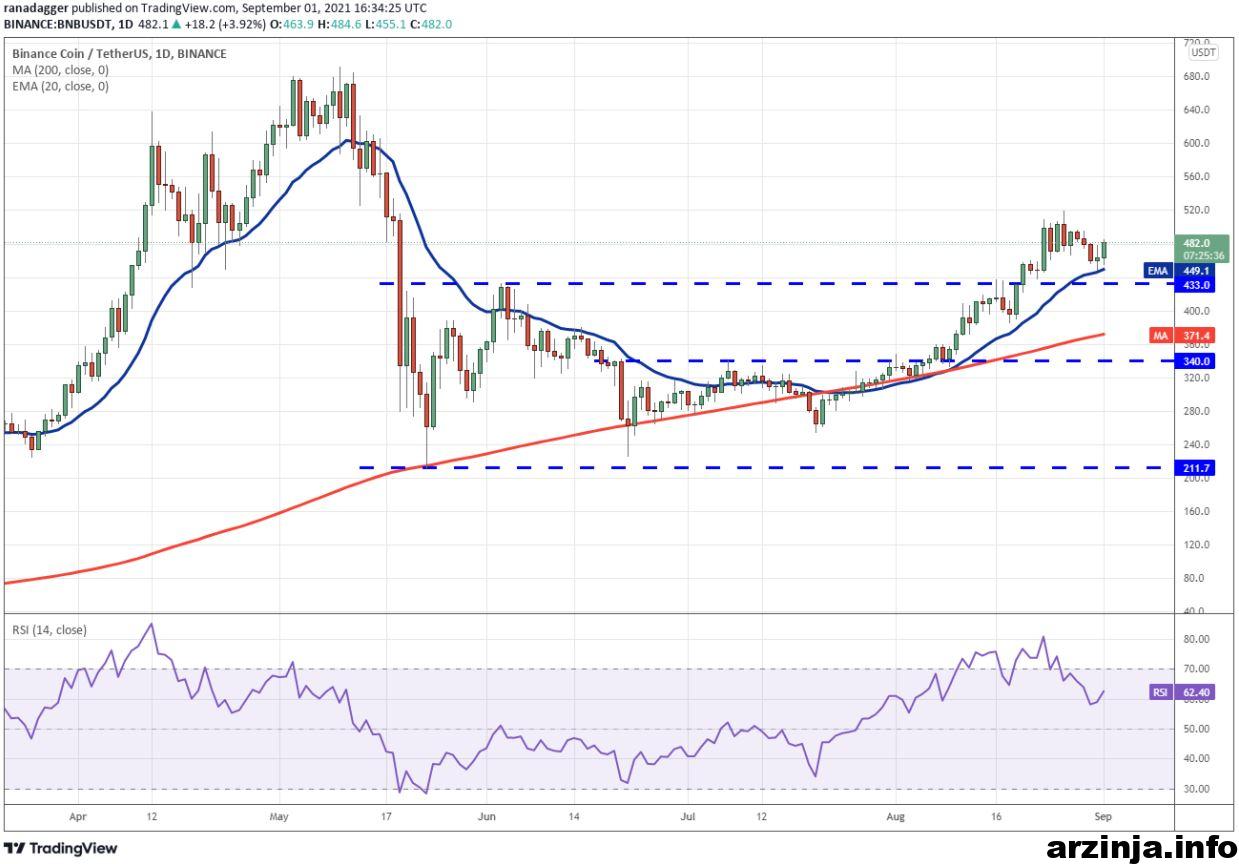Click the Aug label on time axis
This screenshot has width=1239, height=864.
pos(897,816)
